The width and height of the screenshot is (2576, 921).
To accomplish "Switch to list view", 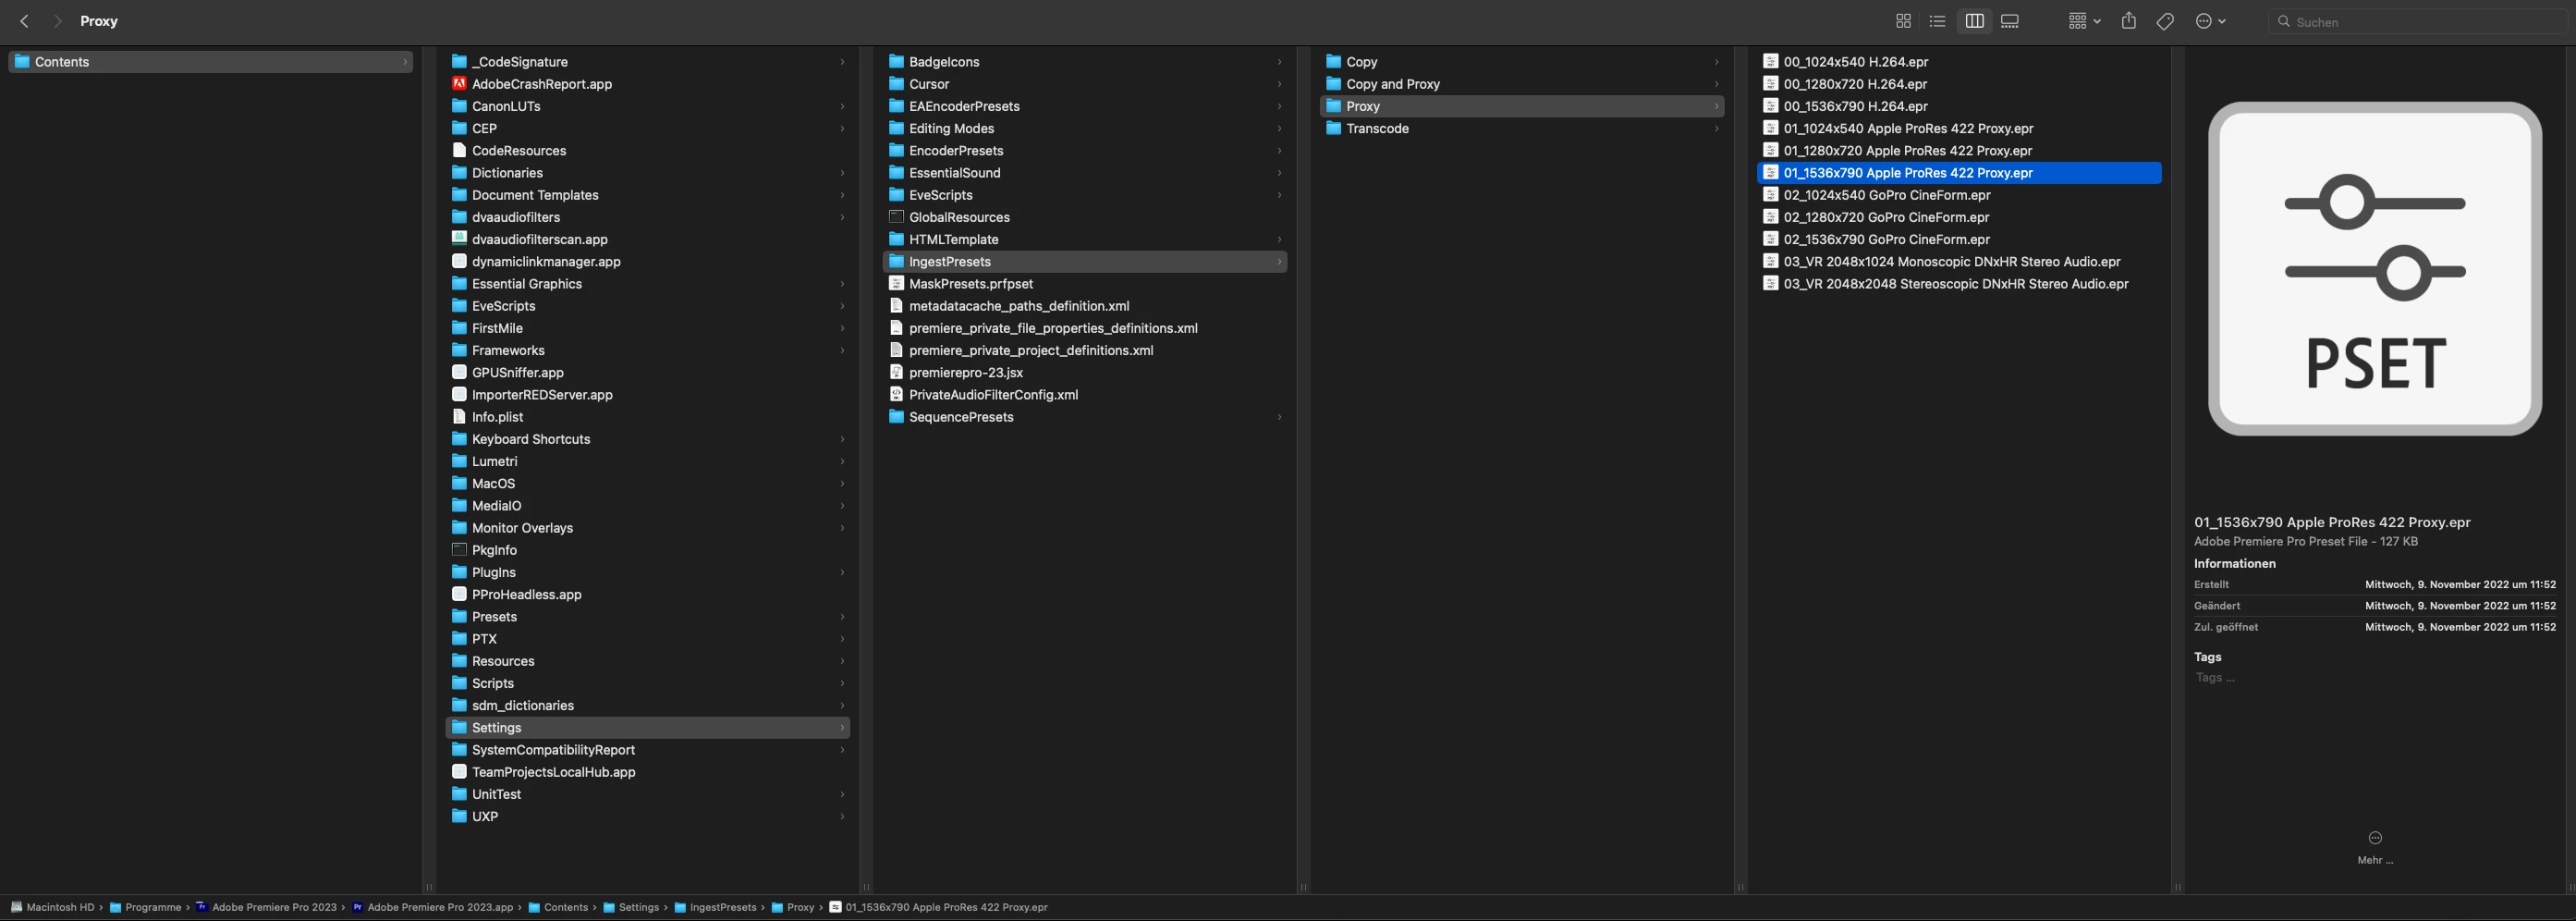I will 1937,21.
